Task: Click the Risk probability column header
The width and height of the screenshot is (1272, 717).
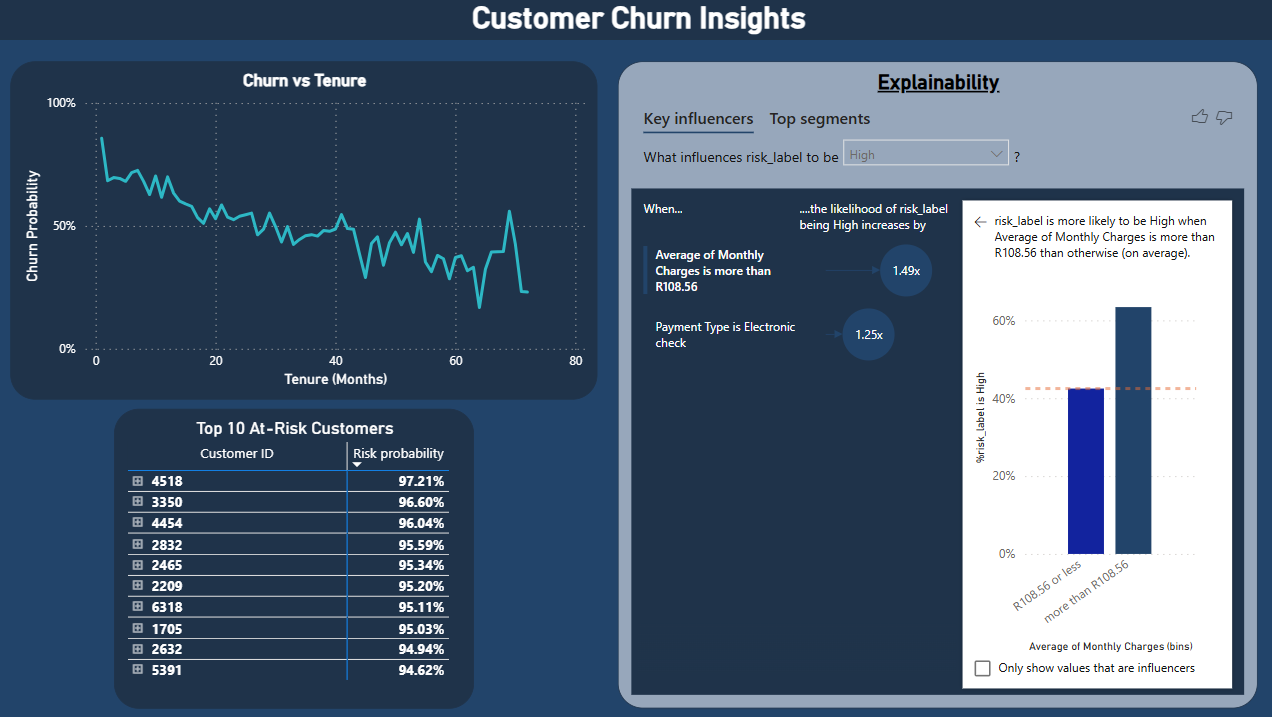Action: 398,454
